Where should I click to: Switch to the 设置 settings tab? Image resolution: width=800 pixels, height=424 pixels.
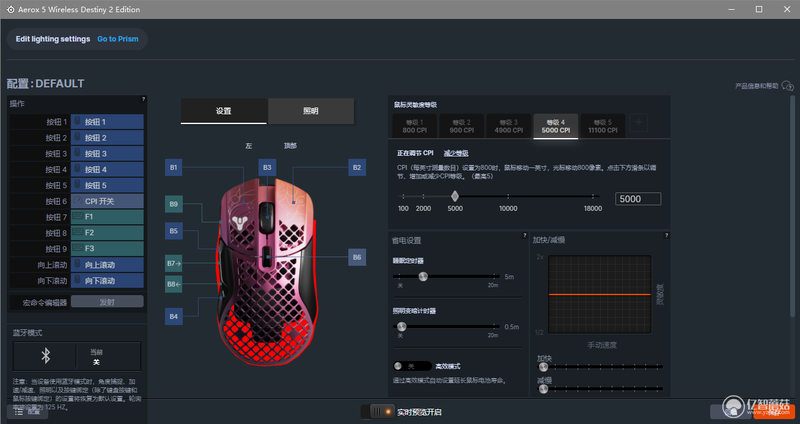pos(223,111)
